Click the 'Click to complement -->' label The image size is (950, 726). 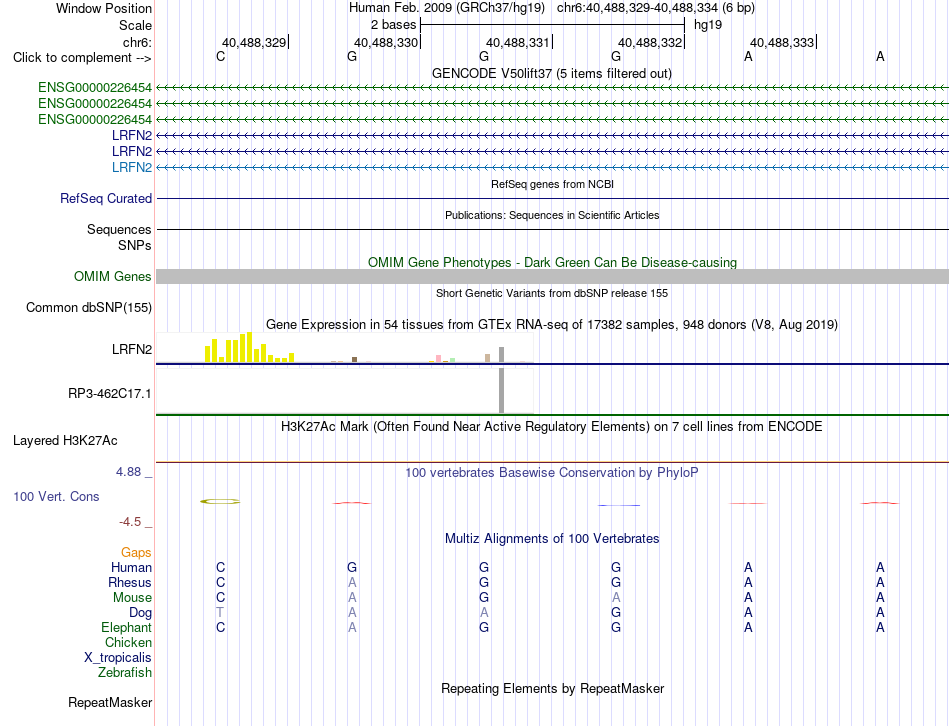82,58
